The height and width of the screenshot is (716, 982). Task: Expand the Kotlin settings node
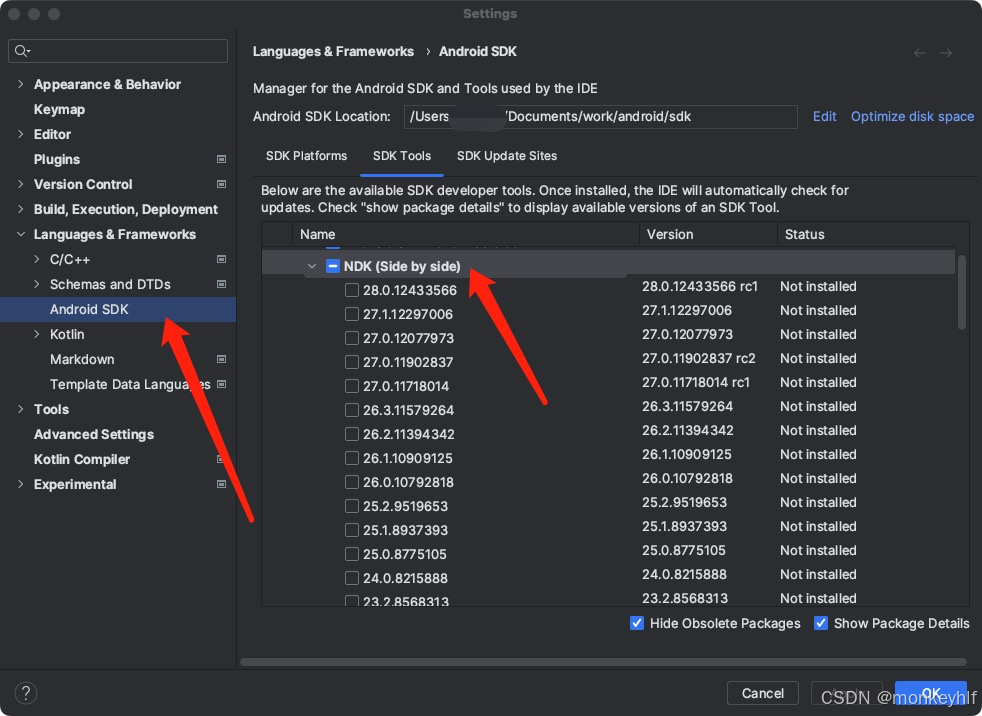[x=37, y=334]
